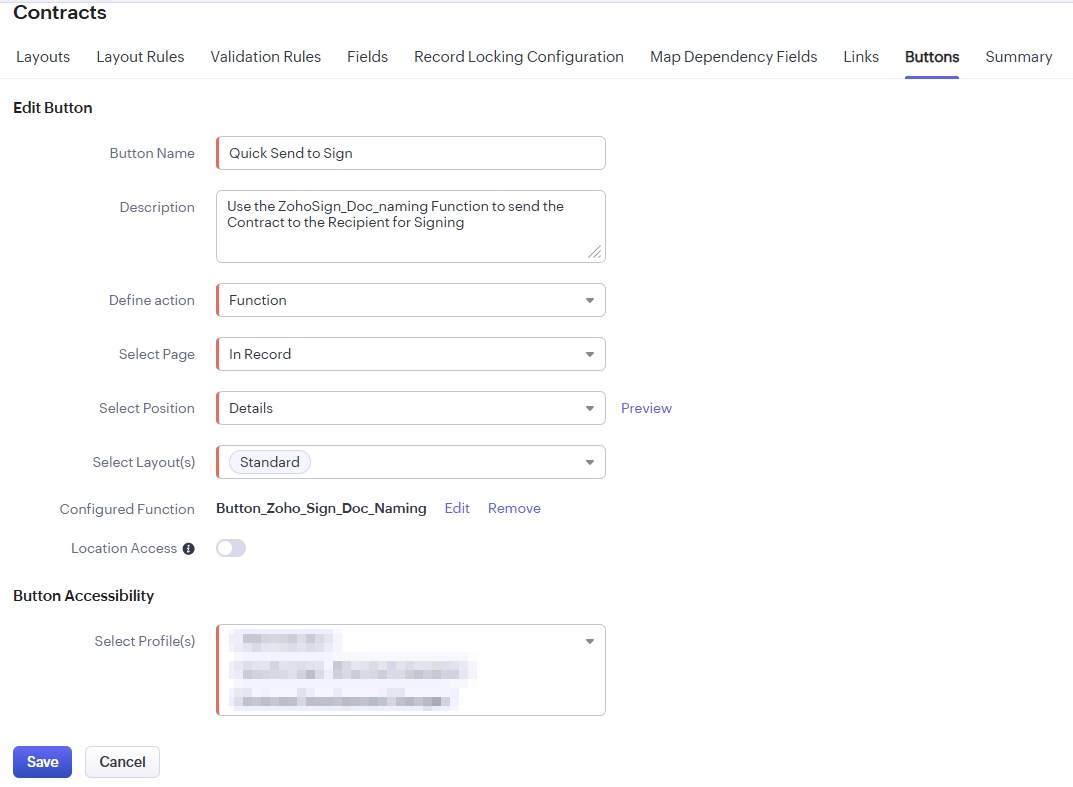Edit the configured function

[x=457, y=508]
